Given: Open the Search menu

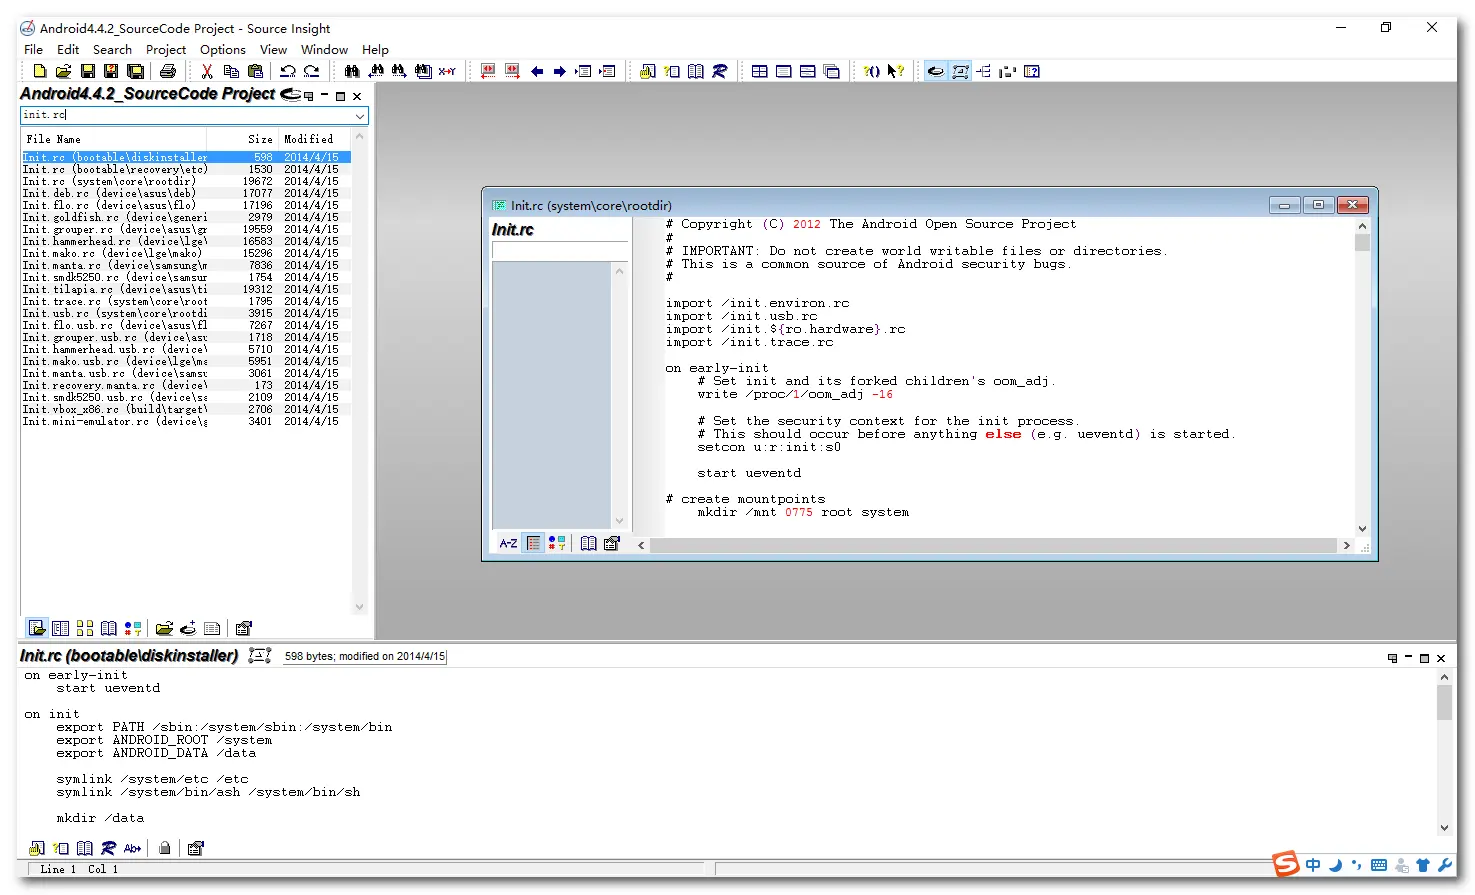Looking at the screenshot, I should (112, 49).
